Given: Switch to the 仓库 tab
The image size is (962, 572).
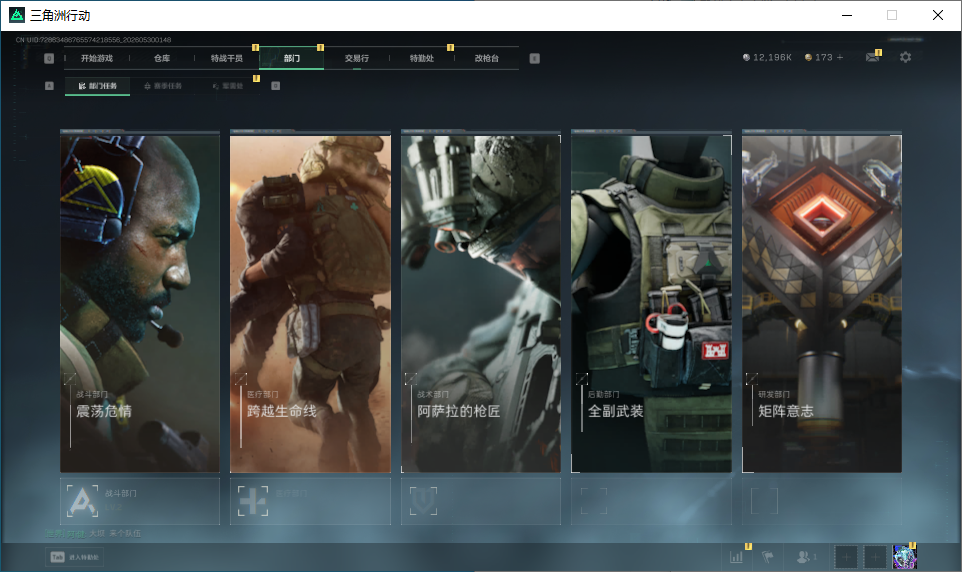Looking at the screenshot, I should (x=162, y=58).
